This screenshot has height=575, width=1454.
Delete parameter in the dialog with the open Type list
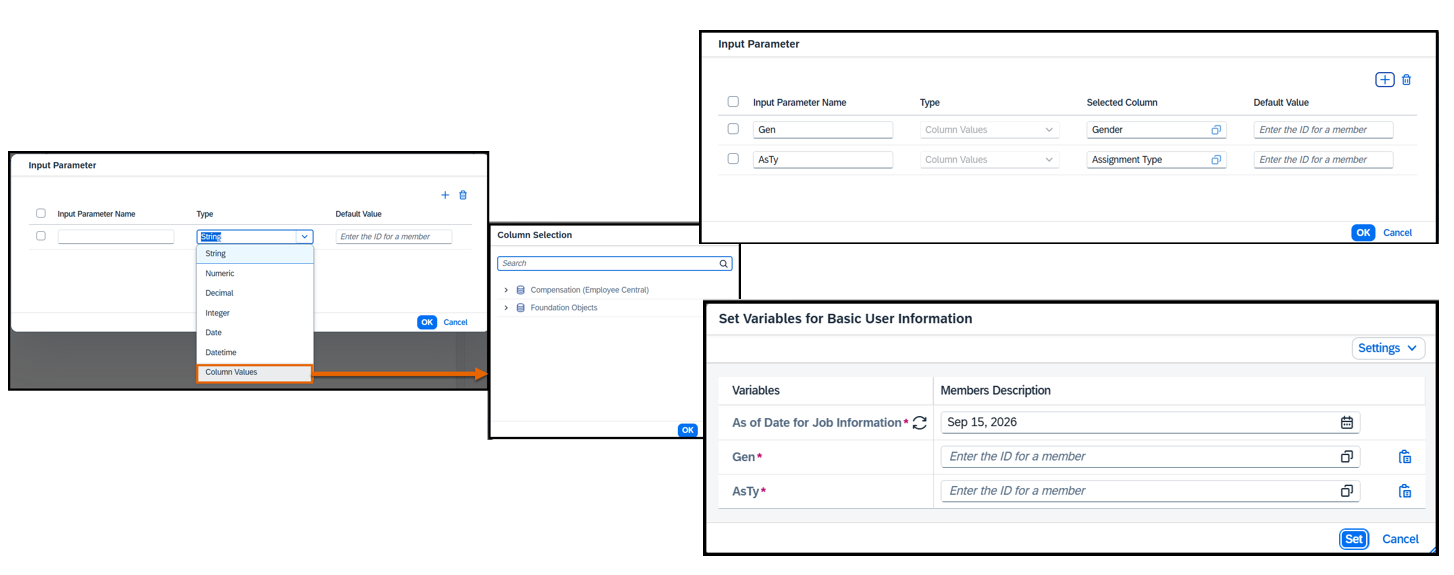(x=463, y=195)
